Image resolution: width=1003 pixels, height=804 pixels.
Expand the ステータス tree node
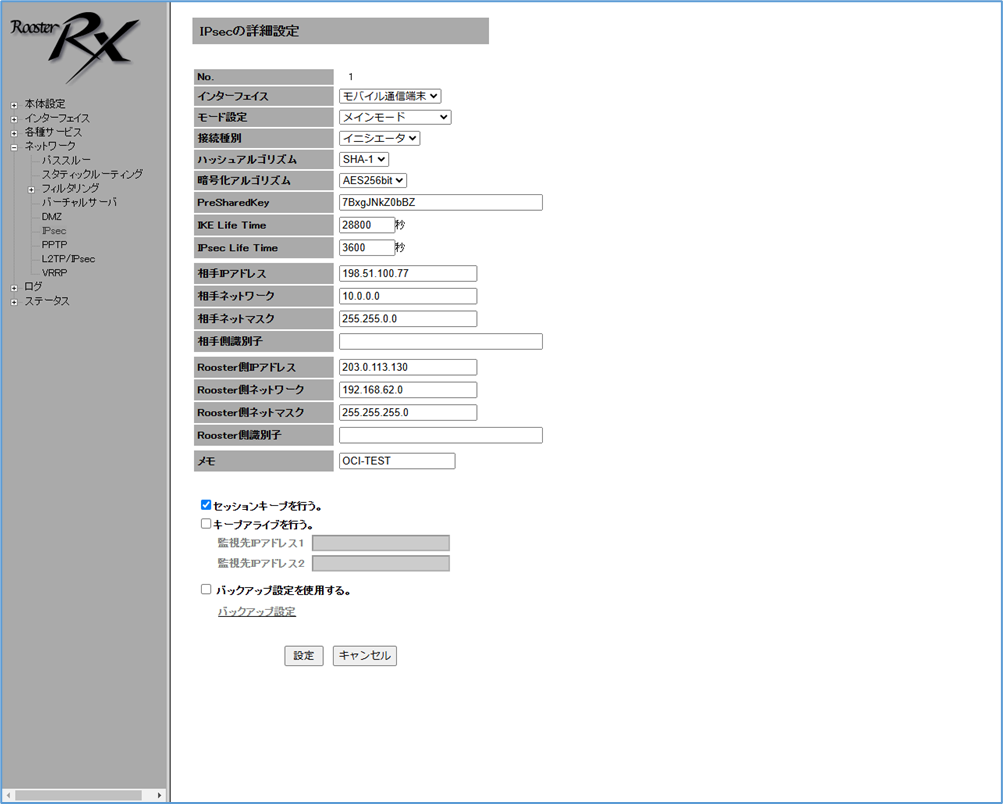(13, 300)
